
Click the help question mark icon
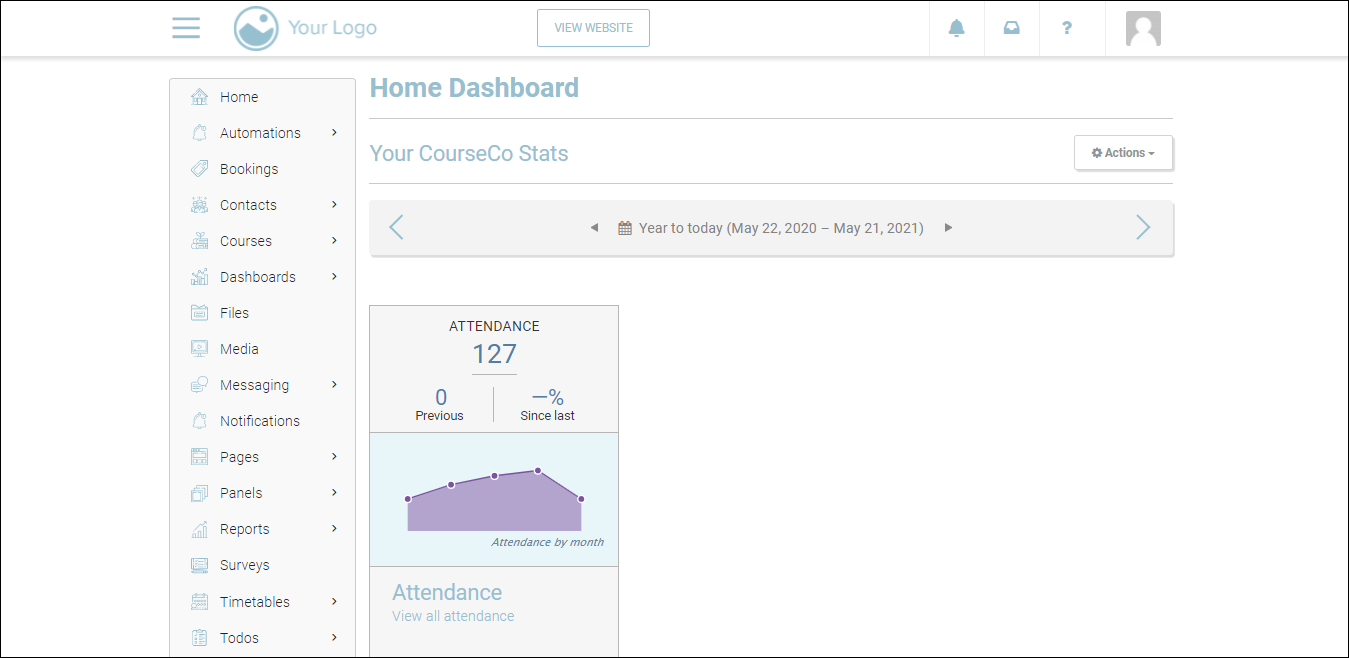pos(1067,28)
